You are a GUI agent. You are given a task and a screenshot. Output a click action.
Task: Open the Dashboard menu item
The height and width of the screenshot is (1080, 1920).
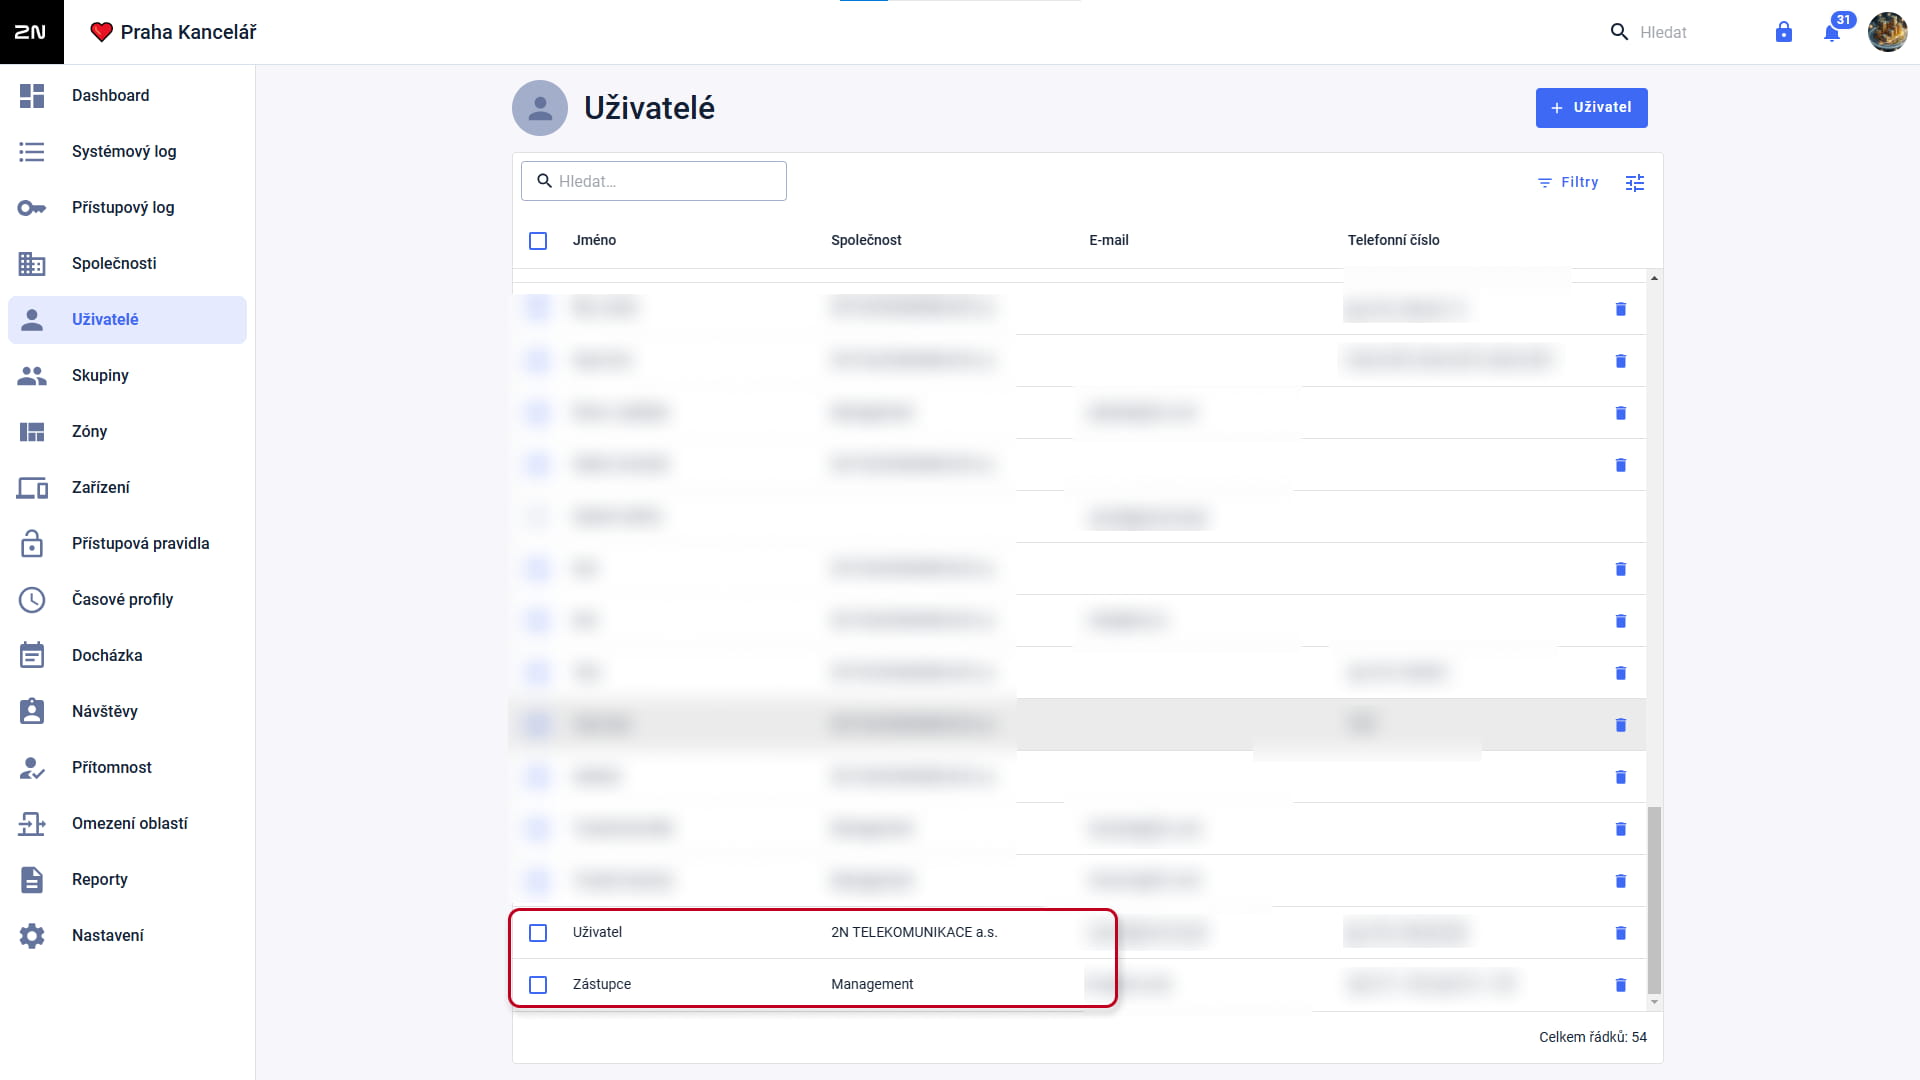(127, 96)
